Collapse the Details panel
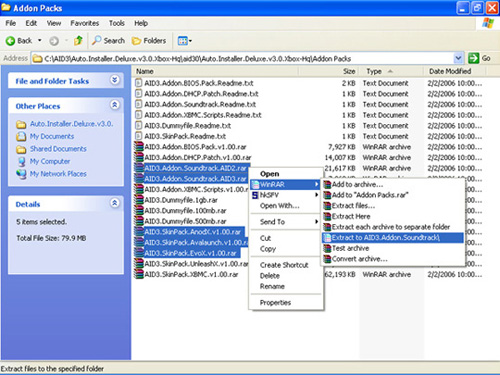 [x=115, y=203]
